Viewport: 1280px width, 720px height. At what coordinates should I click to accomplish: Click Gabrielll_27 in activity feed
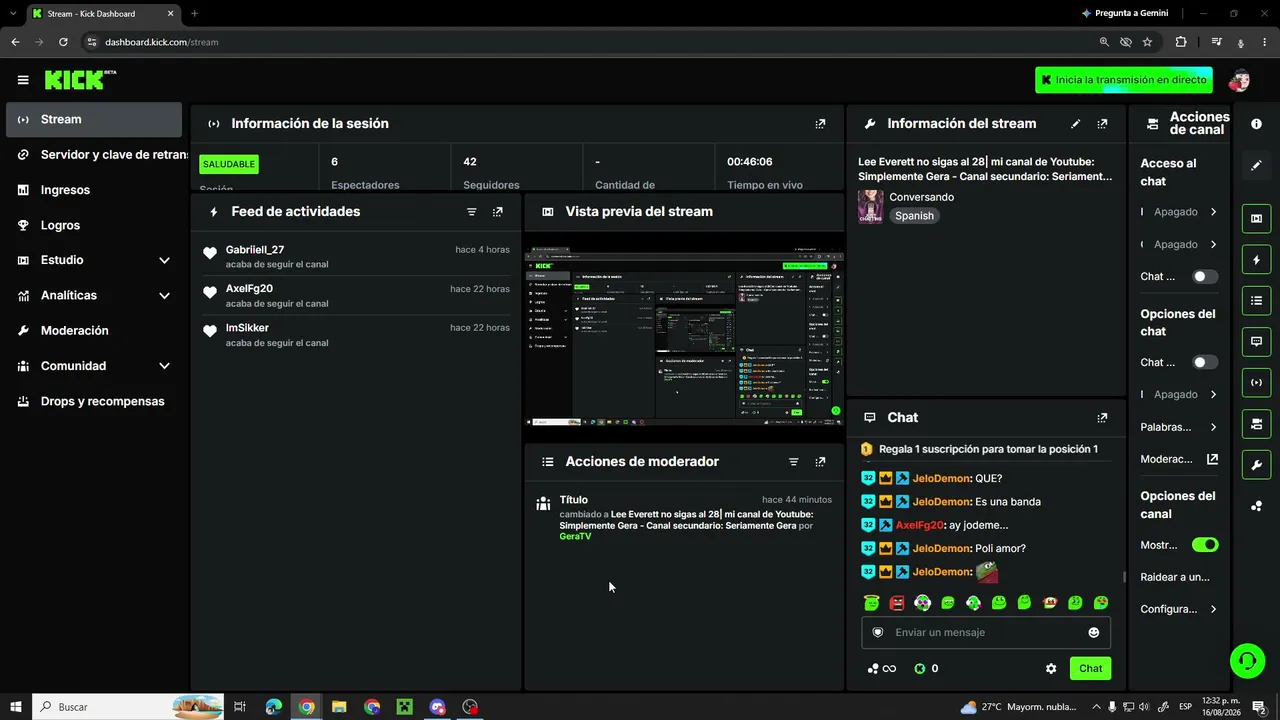point(255,250)
